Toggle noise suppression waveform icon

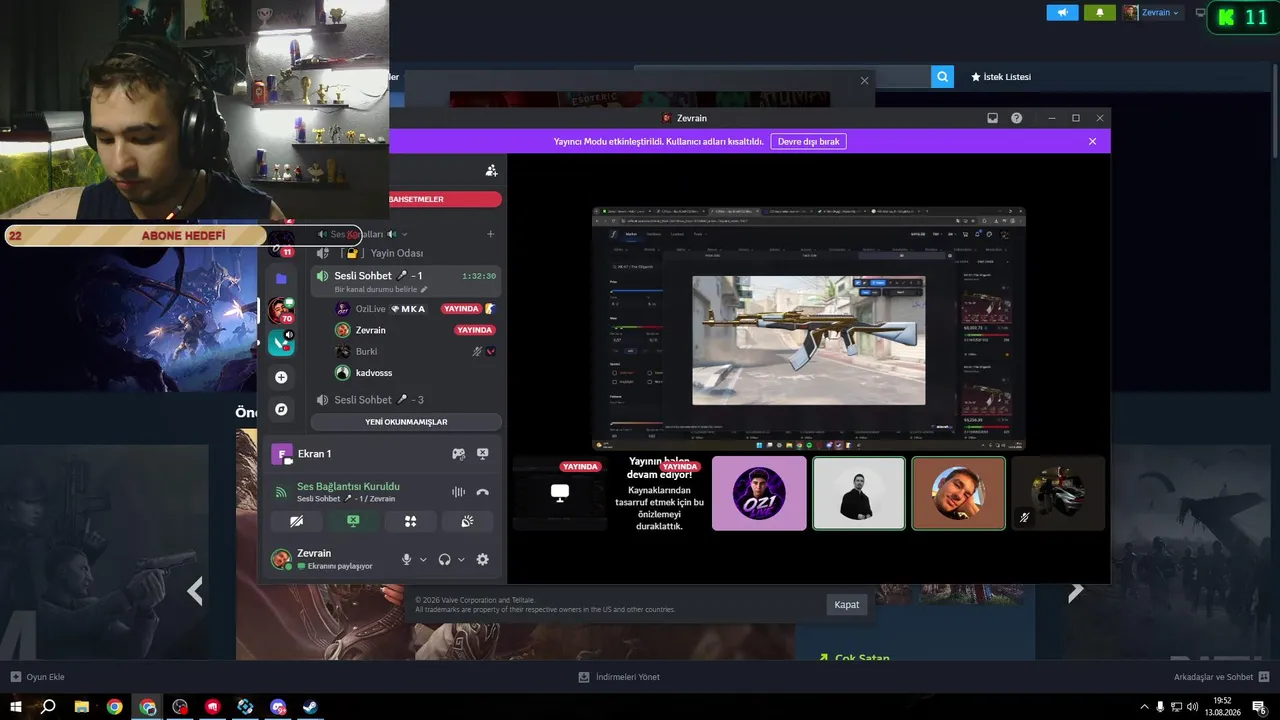point(458,492)
